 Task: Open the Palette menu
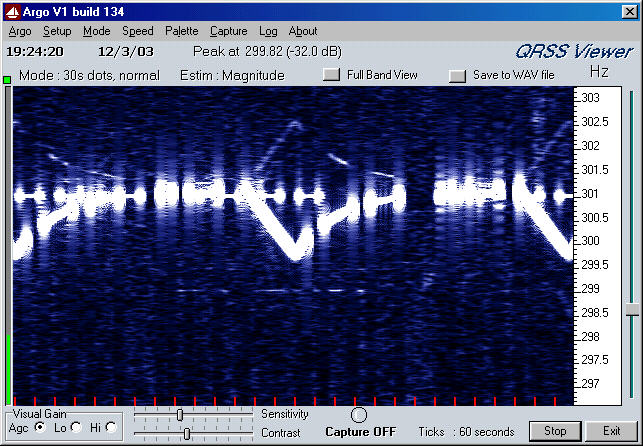[x=182, y=31]
